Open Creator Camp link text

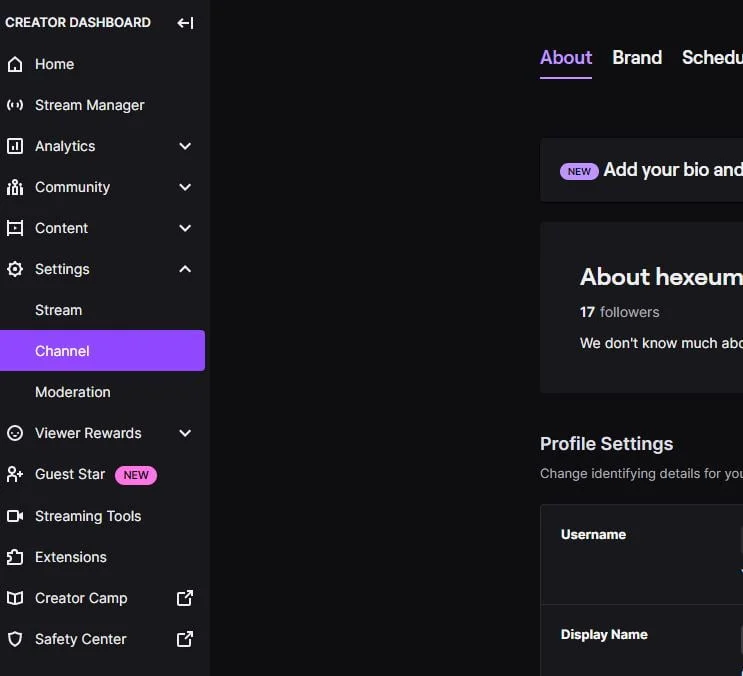[81, 598]
